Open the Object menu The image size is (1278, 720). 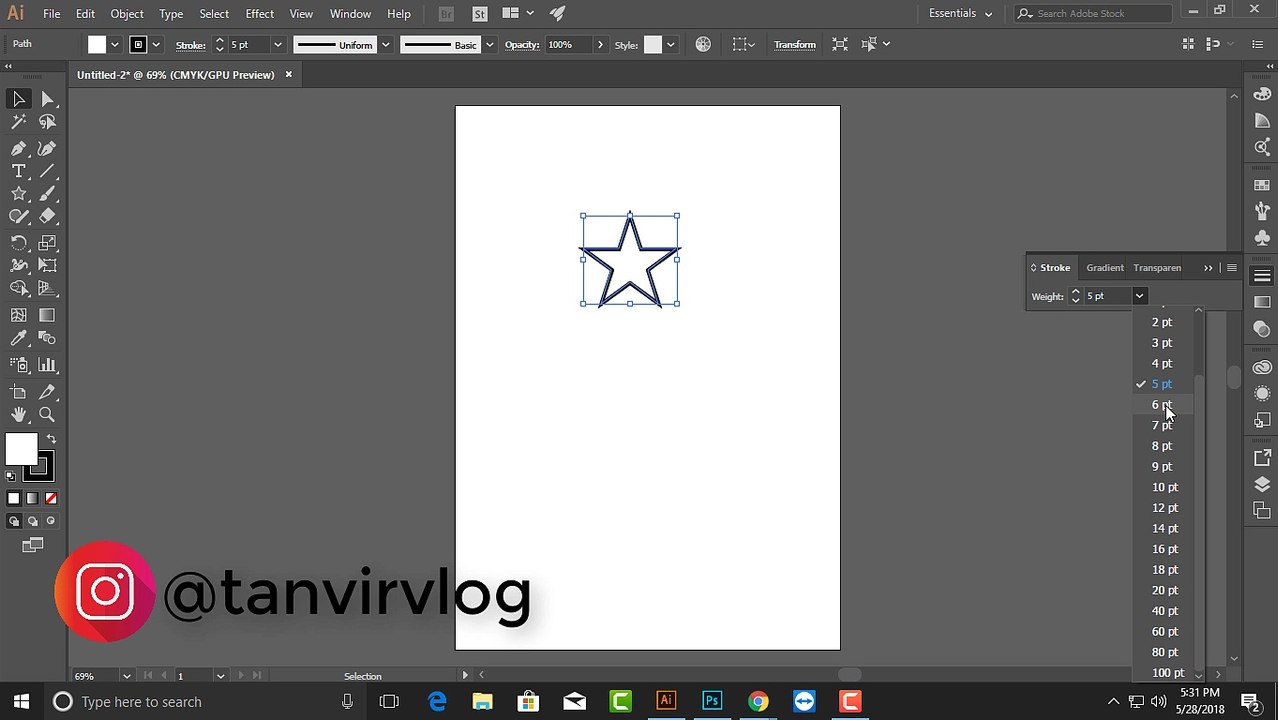pos(127,14)
